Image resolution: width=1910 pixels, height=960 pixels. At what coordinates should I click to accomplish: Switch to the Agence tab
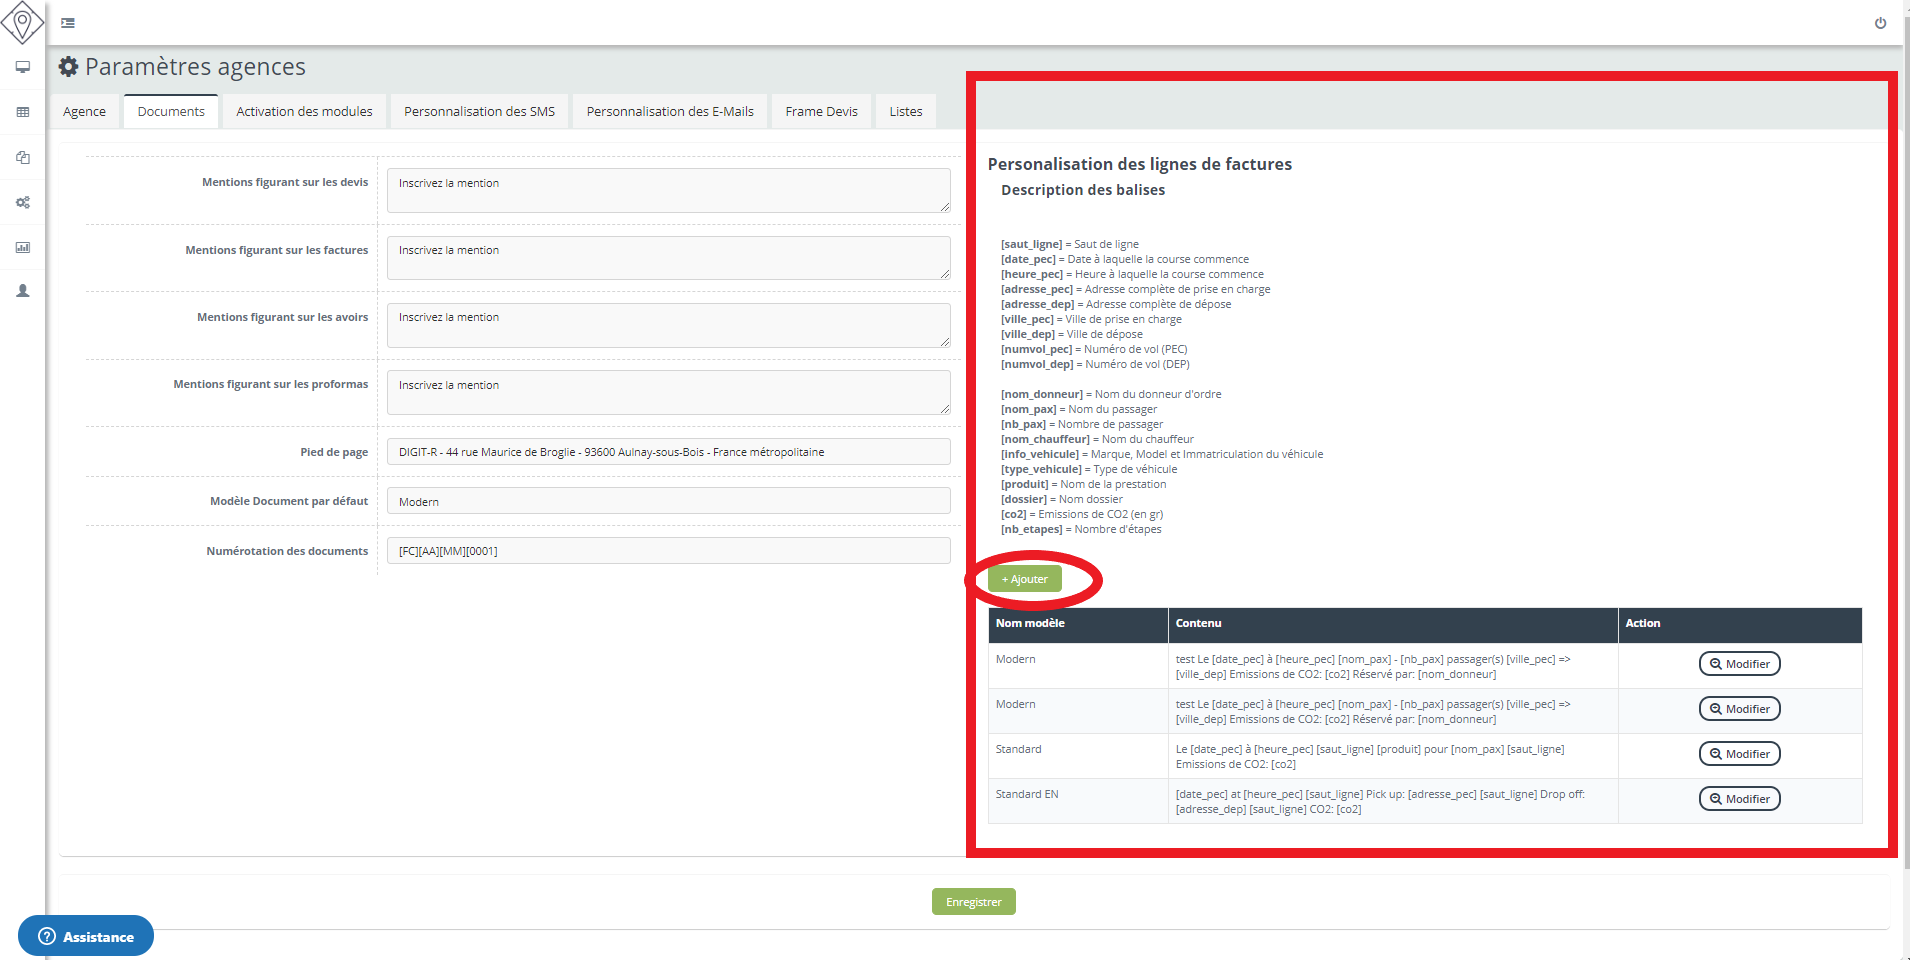(x=84, y=112)
